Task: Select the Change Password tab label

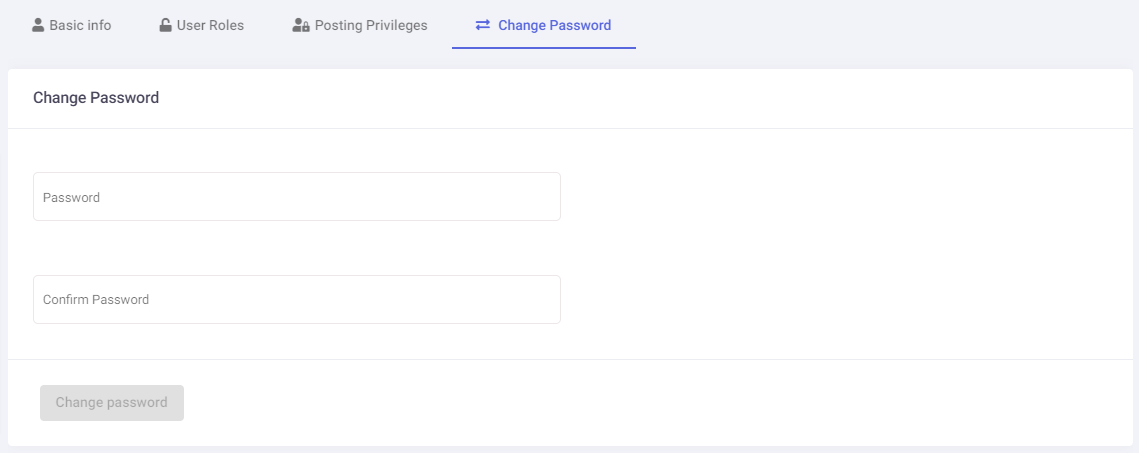Action: click(x=554, y=25)
